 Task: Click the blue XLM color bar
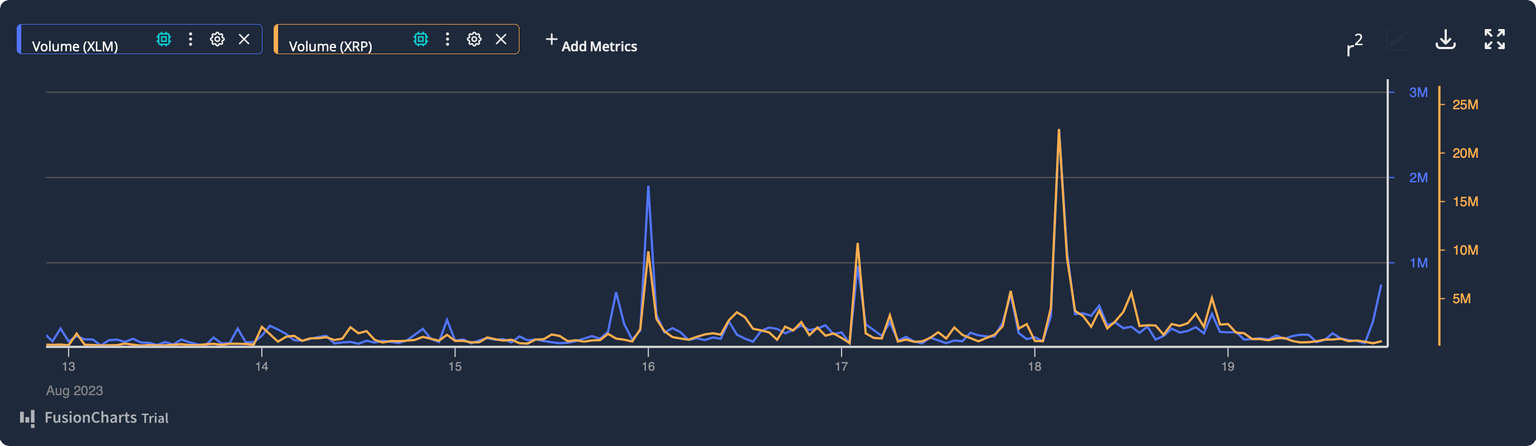(19, 39)
